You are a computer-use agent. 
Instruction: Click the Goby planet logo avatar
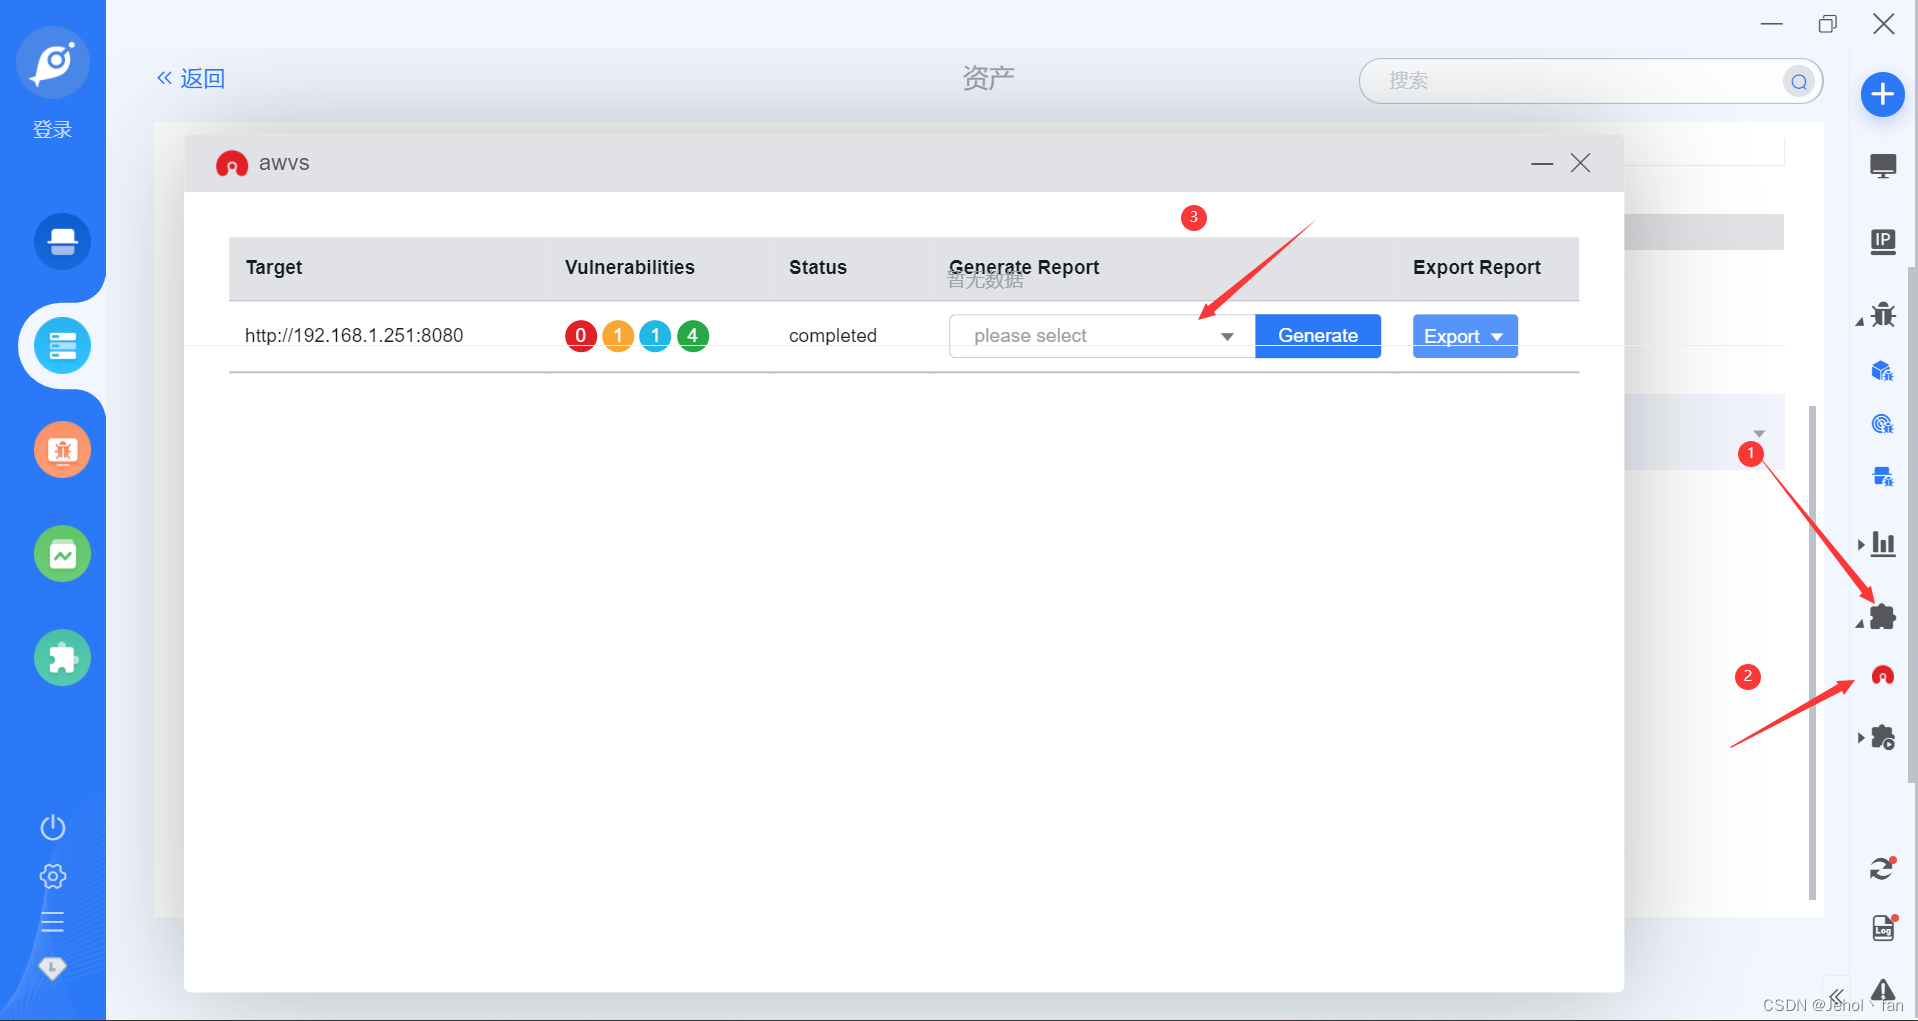coord(53,62)
